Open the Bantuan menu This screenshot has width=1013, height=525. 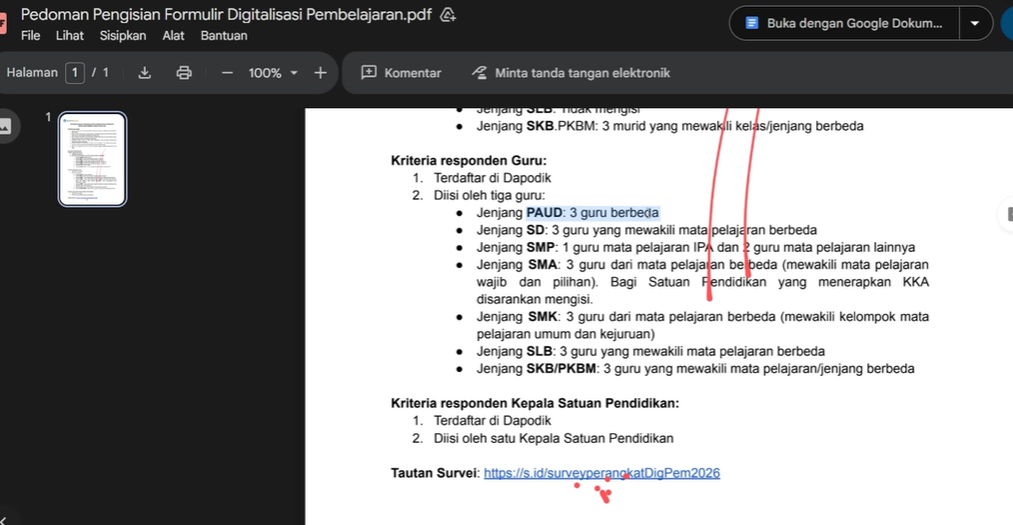click(224, 36)
